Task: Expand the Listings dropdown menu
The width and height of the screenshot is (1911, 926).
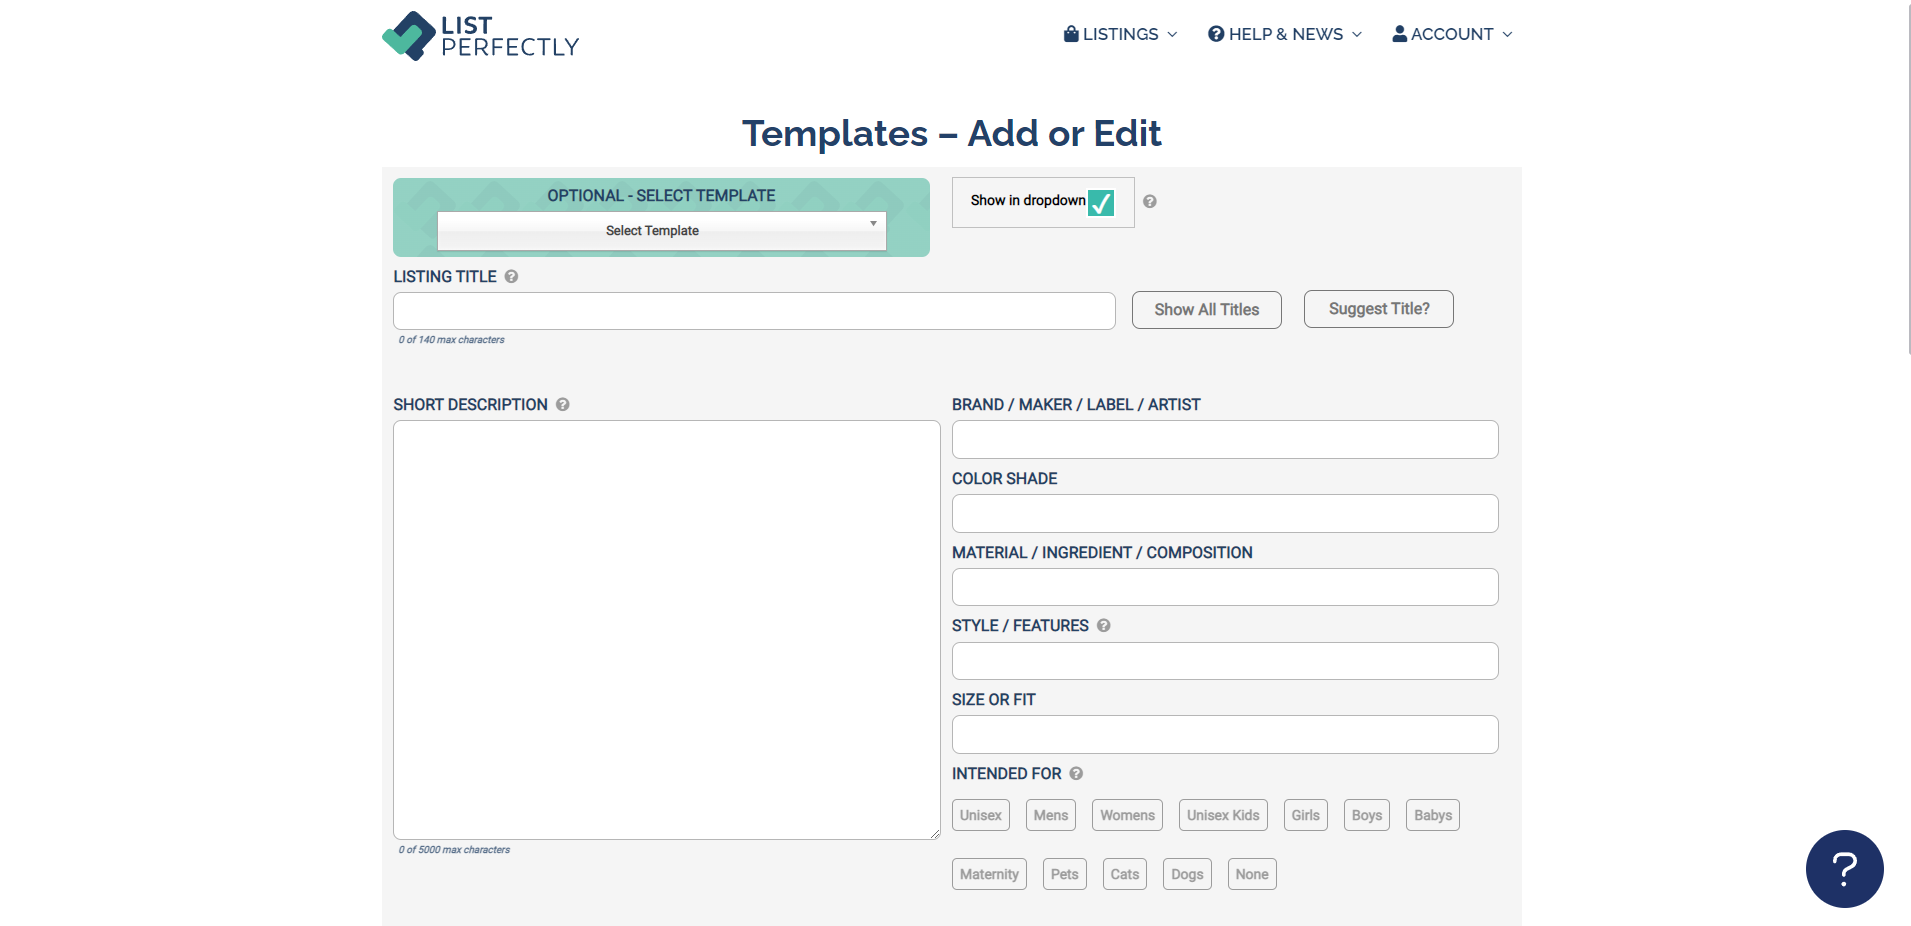Action: pos(1119,33)
